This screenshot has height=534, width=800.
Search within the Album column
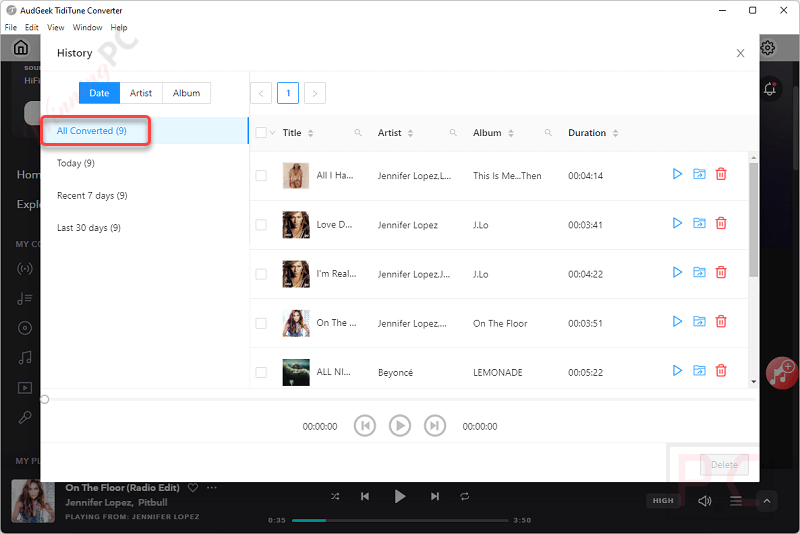tap(548, 133)
